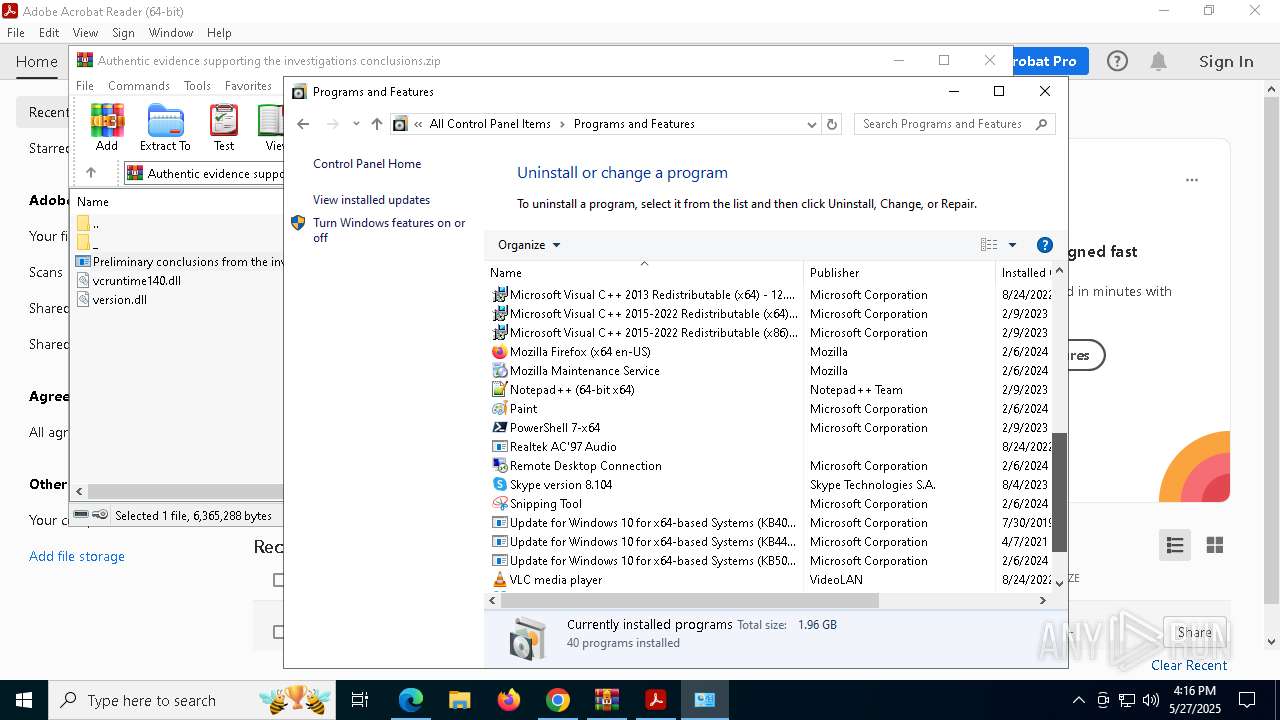Select version.dll in WinRAR file list
Screen dimensions: 1280x720
(119, 300)
